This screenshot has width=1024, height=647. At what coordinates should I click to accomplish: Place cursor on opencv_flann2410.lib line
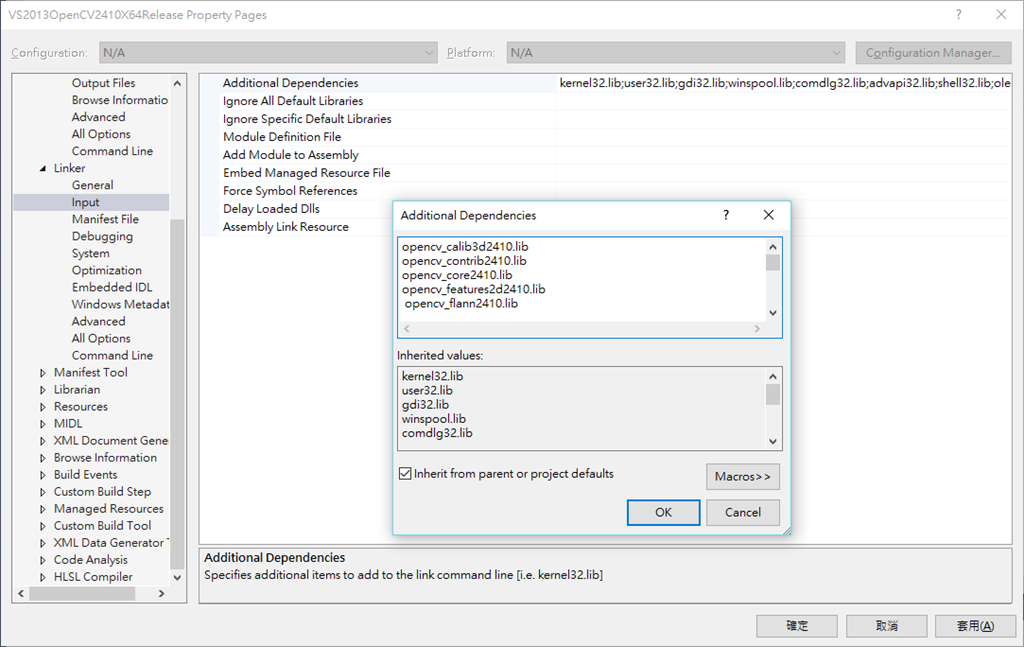tap(461, 304)
